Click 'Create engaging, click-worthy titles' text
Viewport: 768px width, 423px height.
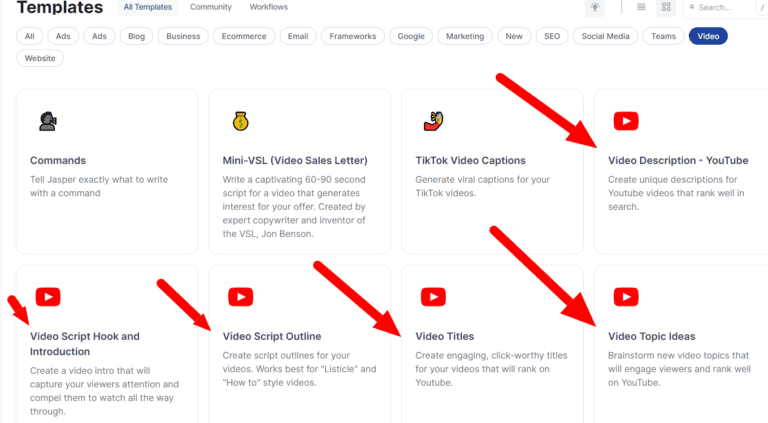pyautogui.click(x=491, y=369)
